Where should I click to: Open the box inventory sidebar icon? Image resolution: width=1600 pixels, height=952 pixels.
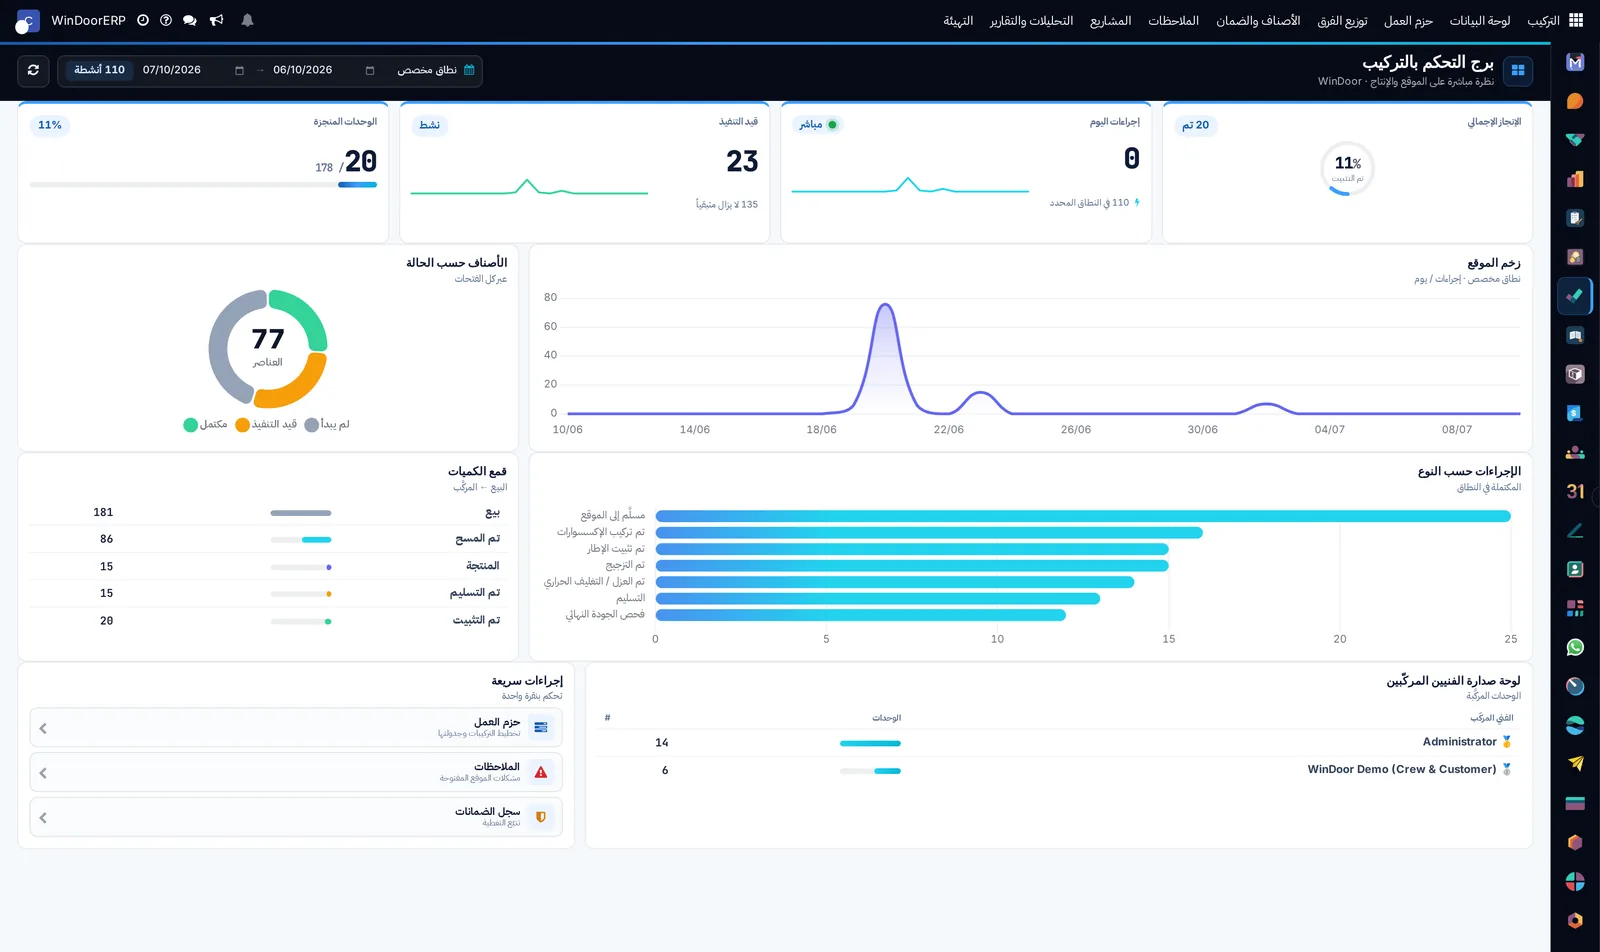[x=1575, y=374]
